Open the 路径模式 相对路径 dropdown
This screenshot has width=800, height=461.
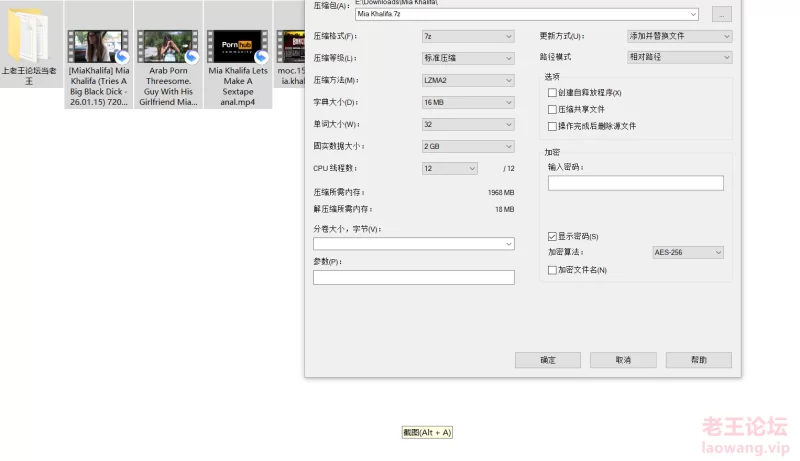coord(680,57)
